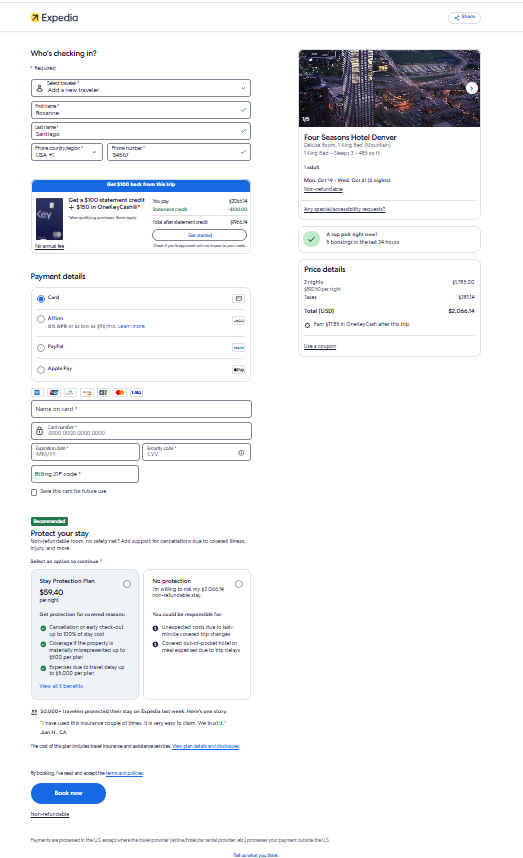Open the Select traveler dropdown
Image resolution: width=523 pixels, height=858 pixels.
tap(141, 88)
